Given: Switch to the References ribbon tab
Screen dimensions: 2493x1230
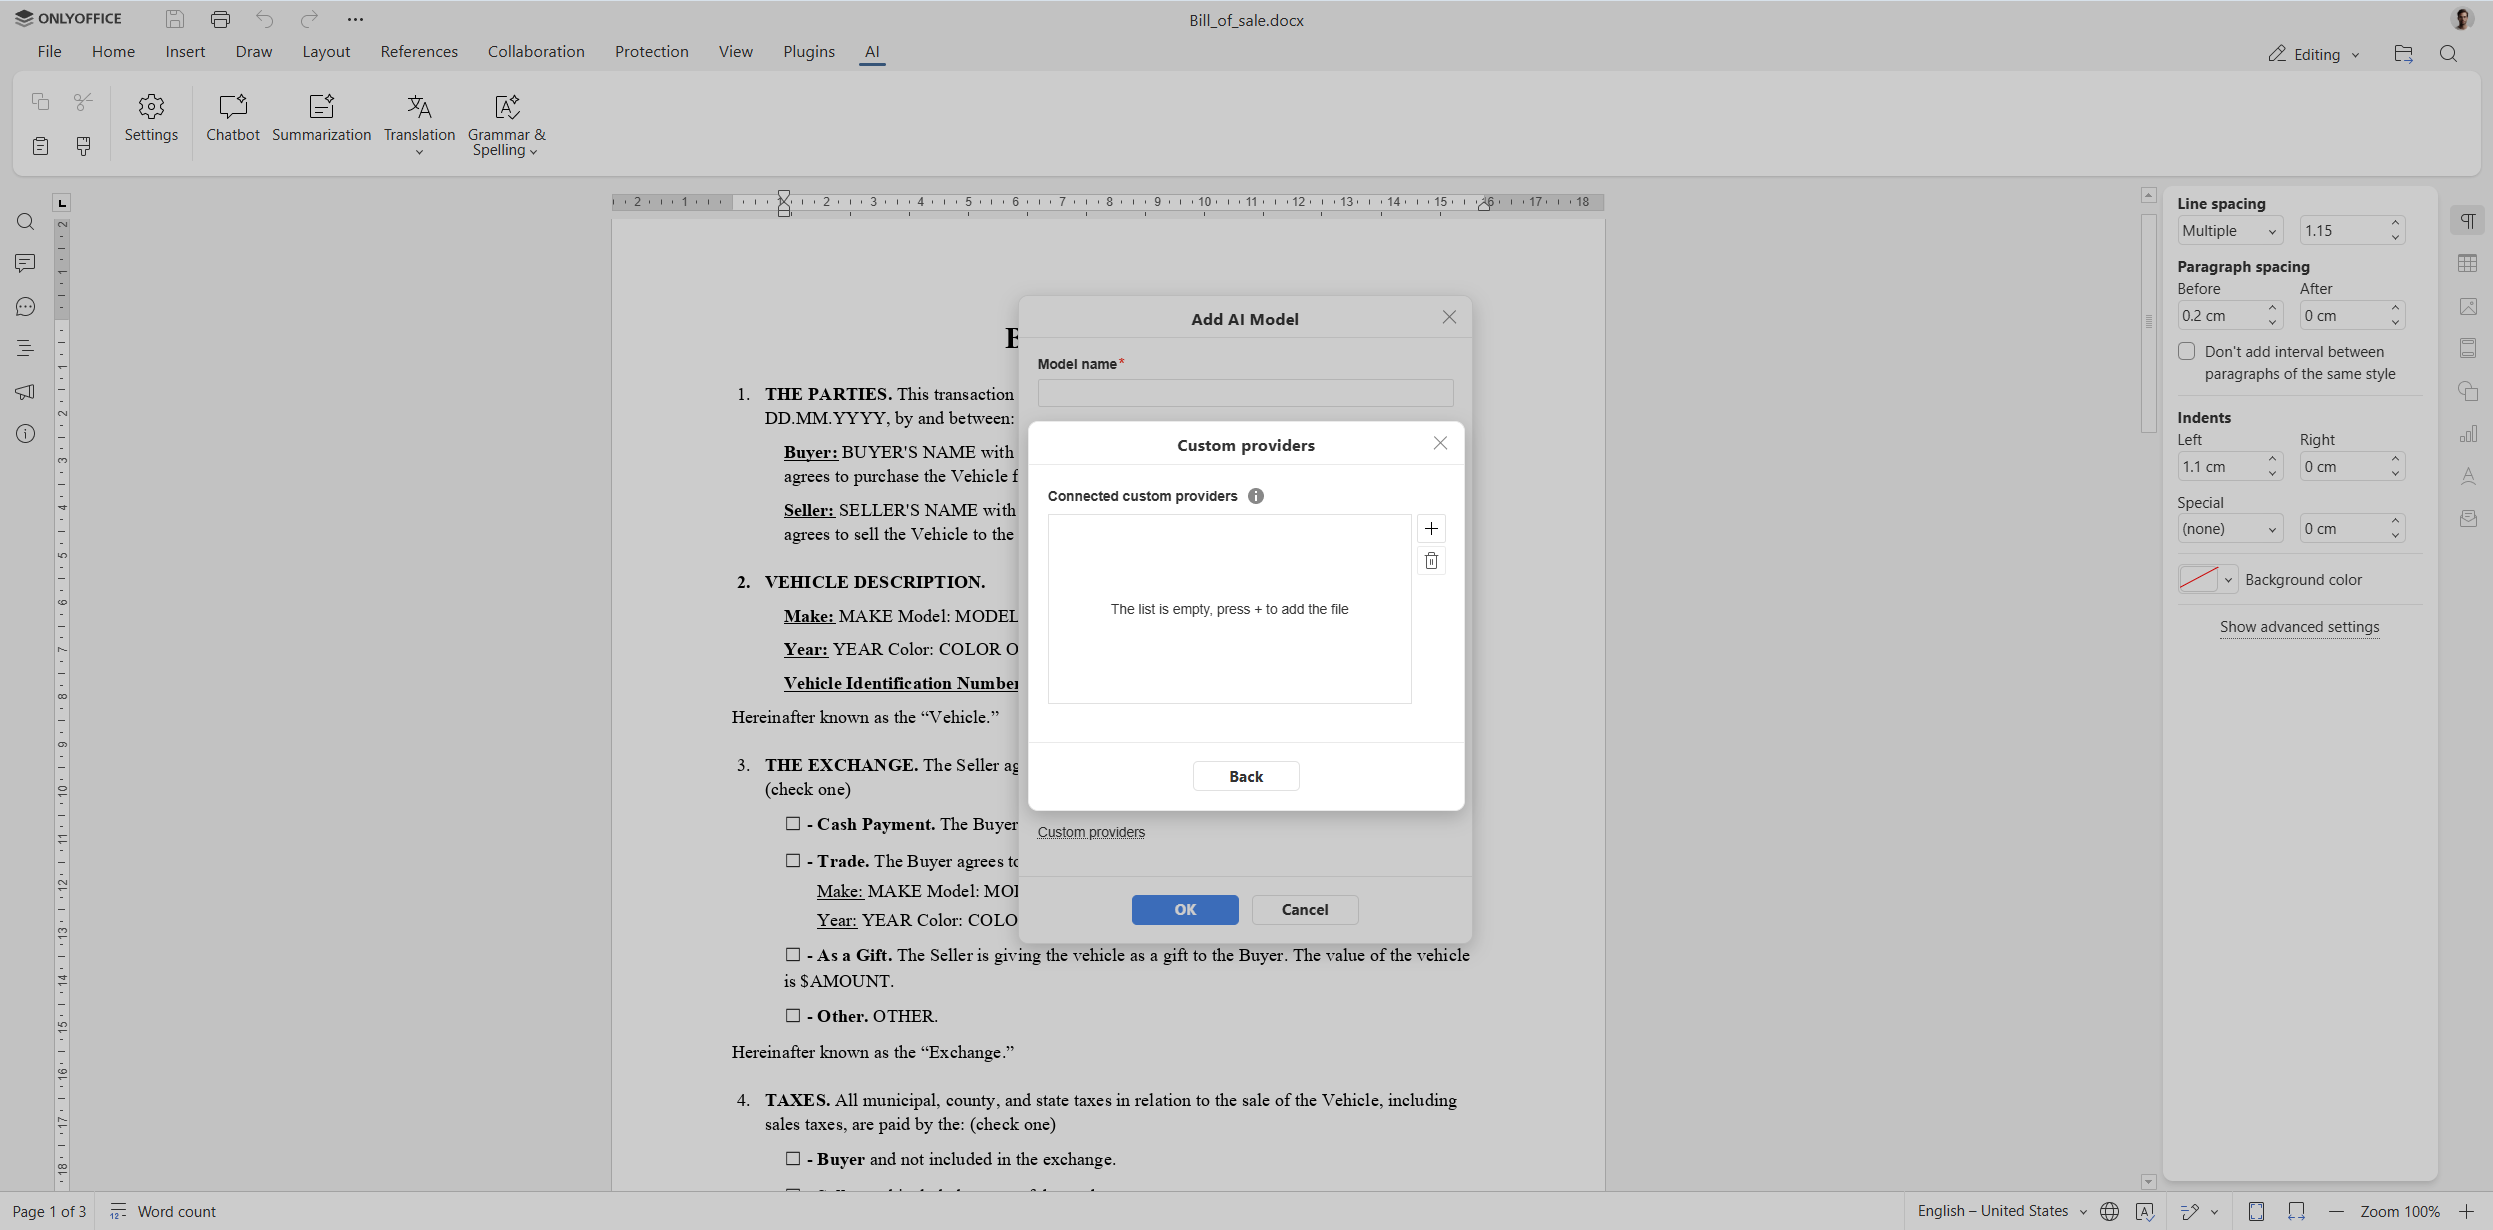Looking at the screenshot, I should pyautogui.click(x=419, y=51).
